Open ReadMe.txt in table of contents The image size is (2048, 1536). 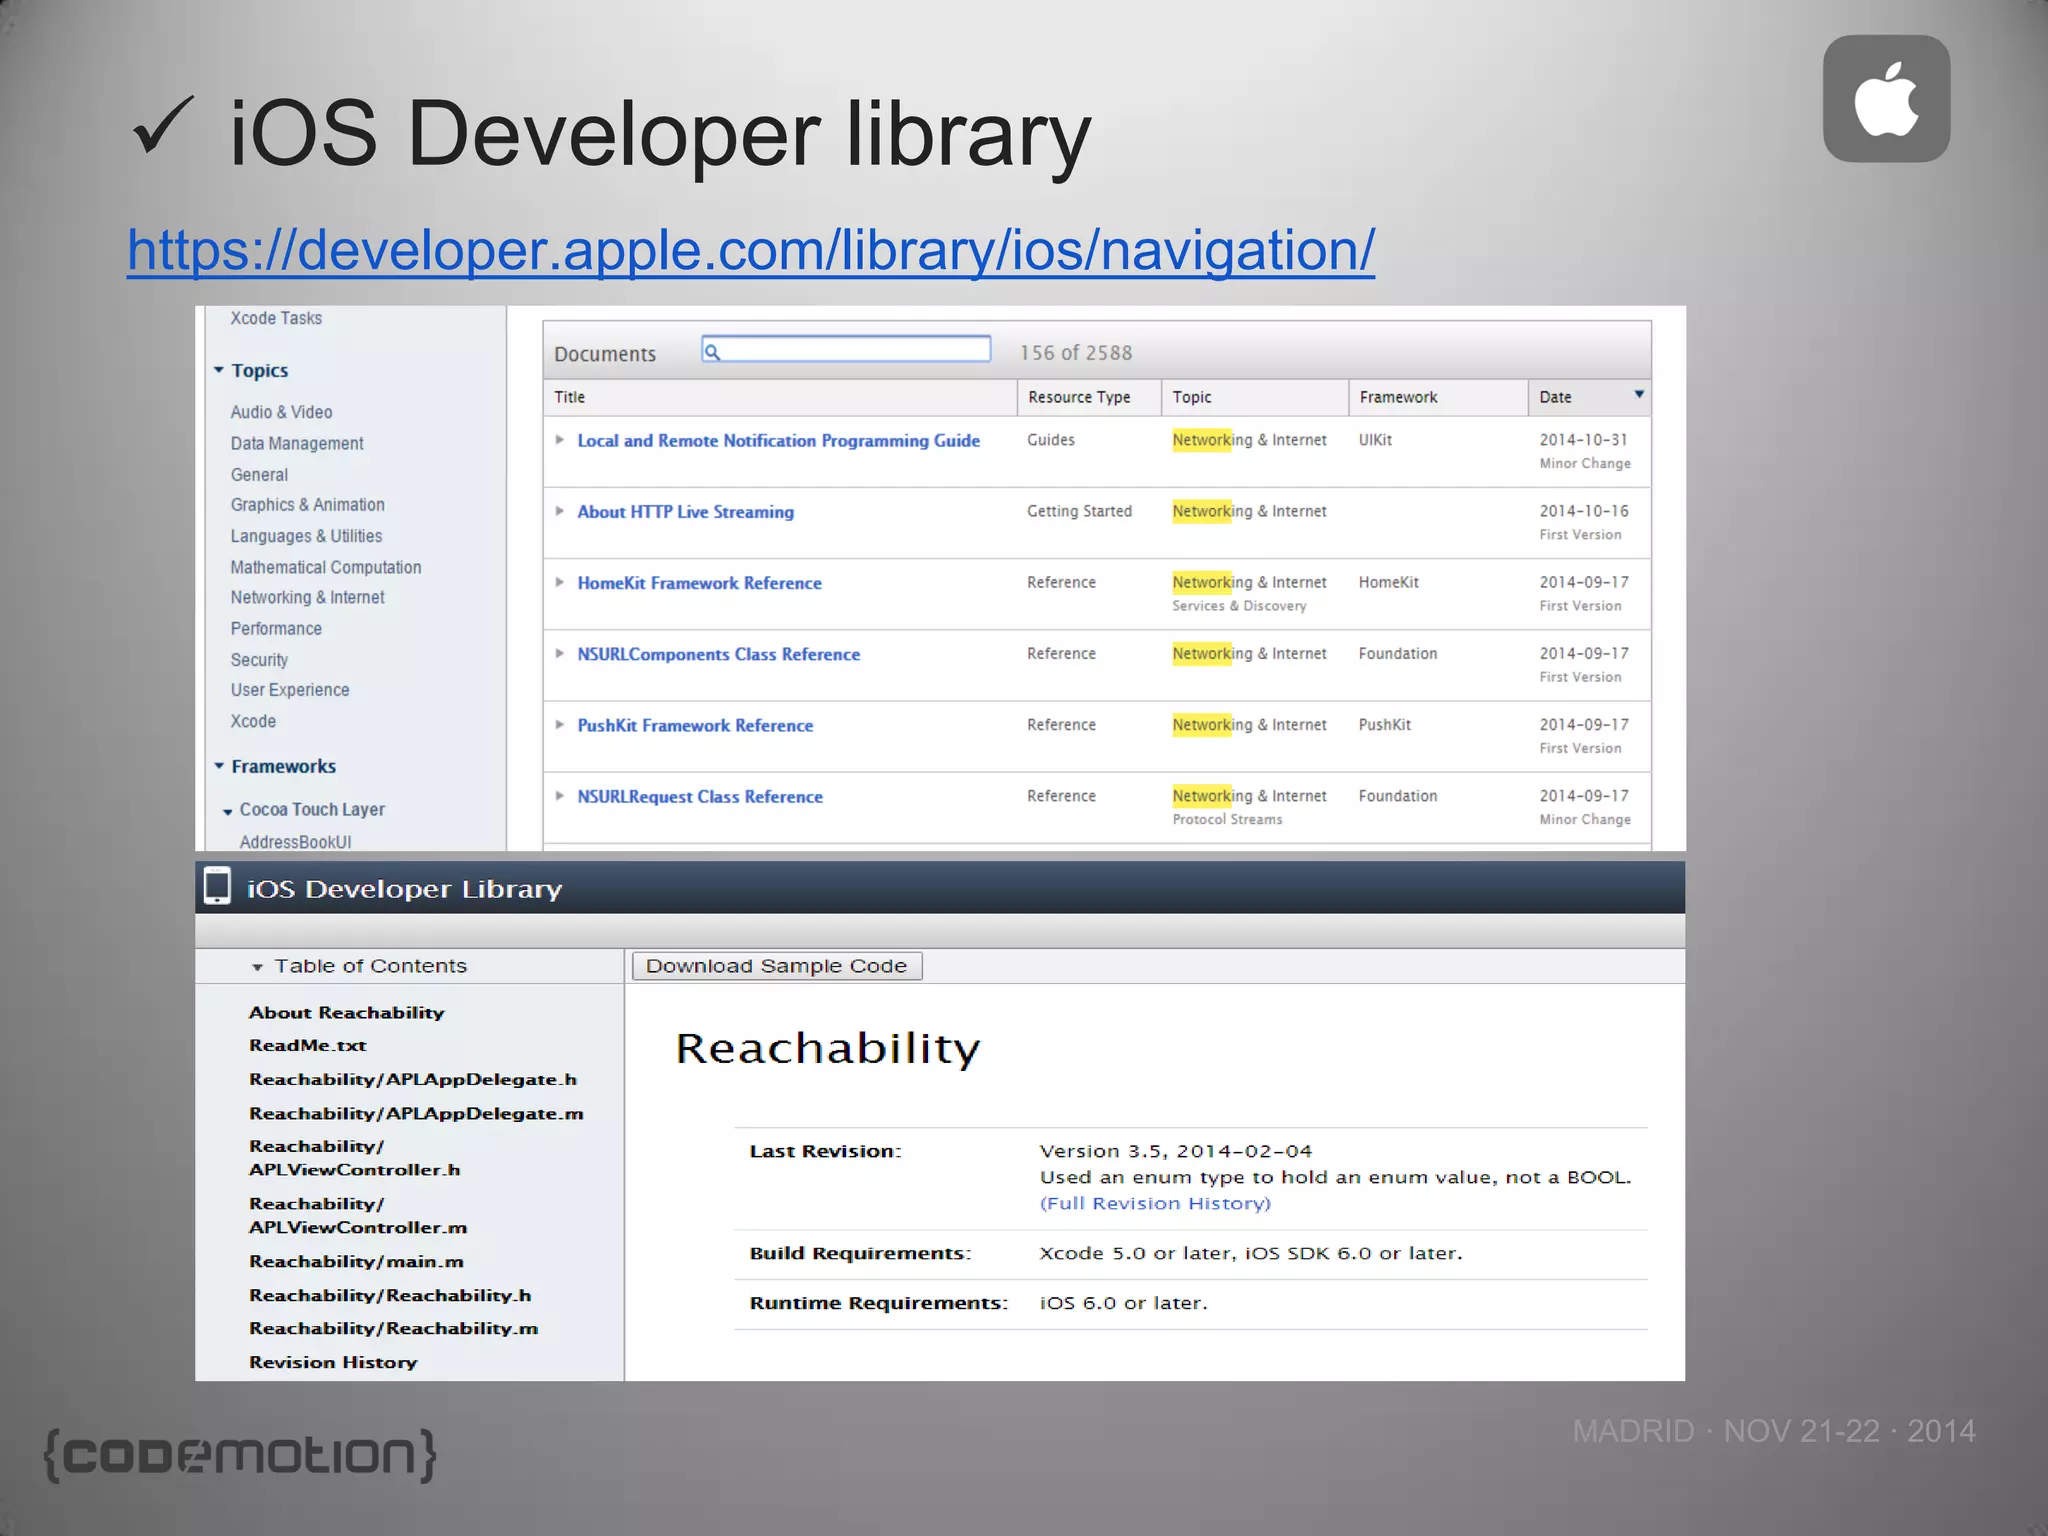pos(308,1045)
